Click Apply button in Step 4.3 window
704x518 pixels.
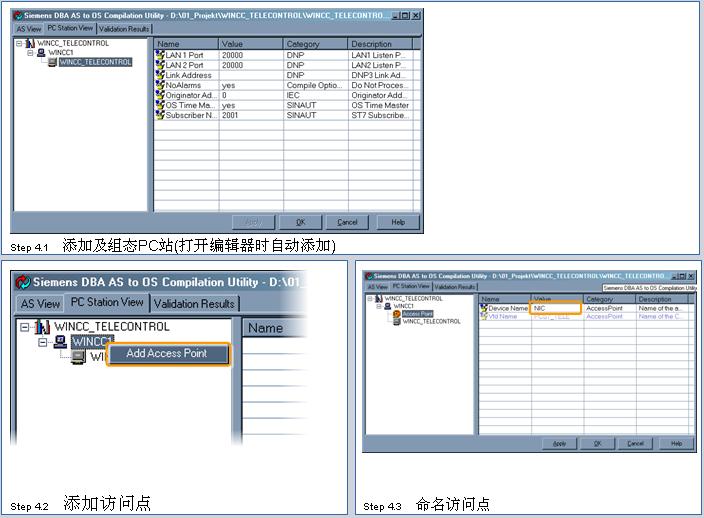(559, 443)
